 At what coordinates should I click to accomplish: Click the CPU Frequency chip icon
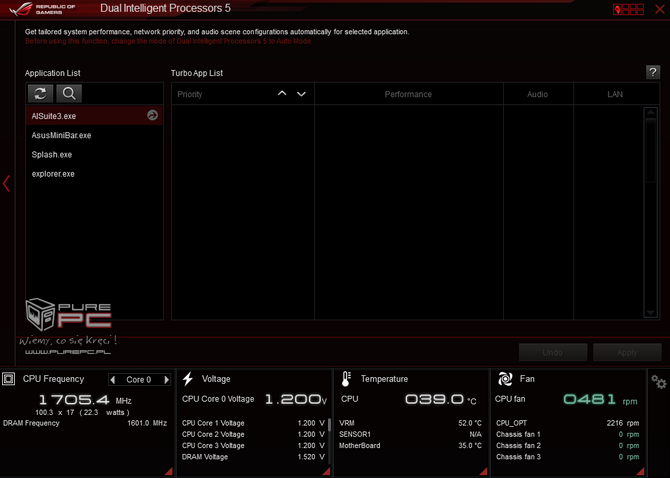[9, 379]
